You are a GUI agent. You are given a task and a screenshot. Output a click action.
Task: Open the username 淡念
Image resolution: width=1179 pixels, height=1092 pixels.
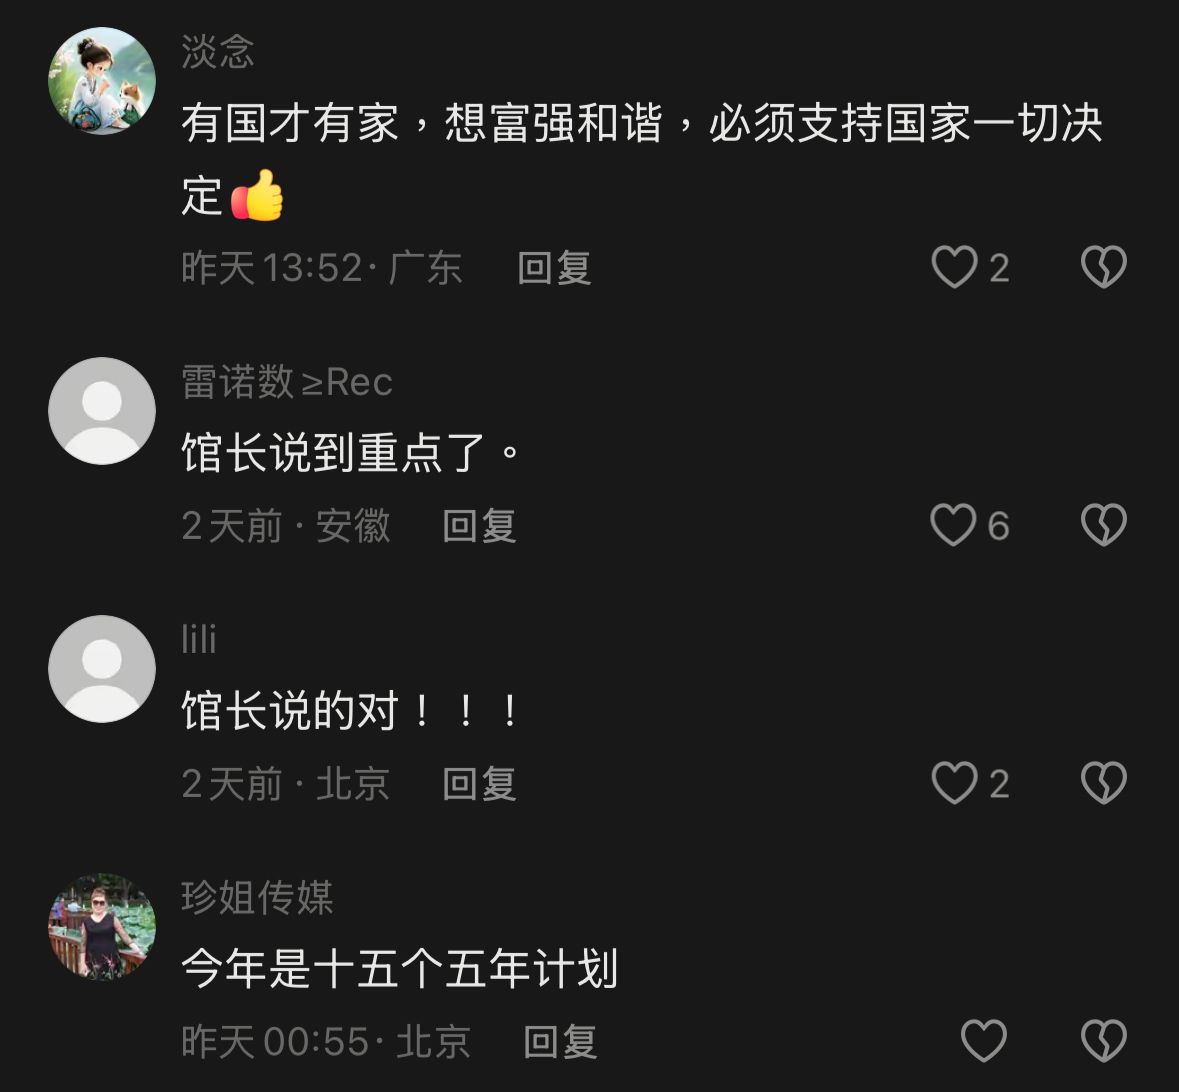[x=218, y=52]
